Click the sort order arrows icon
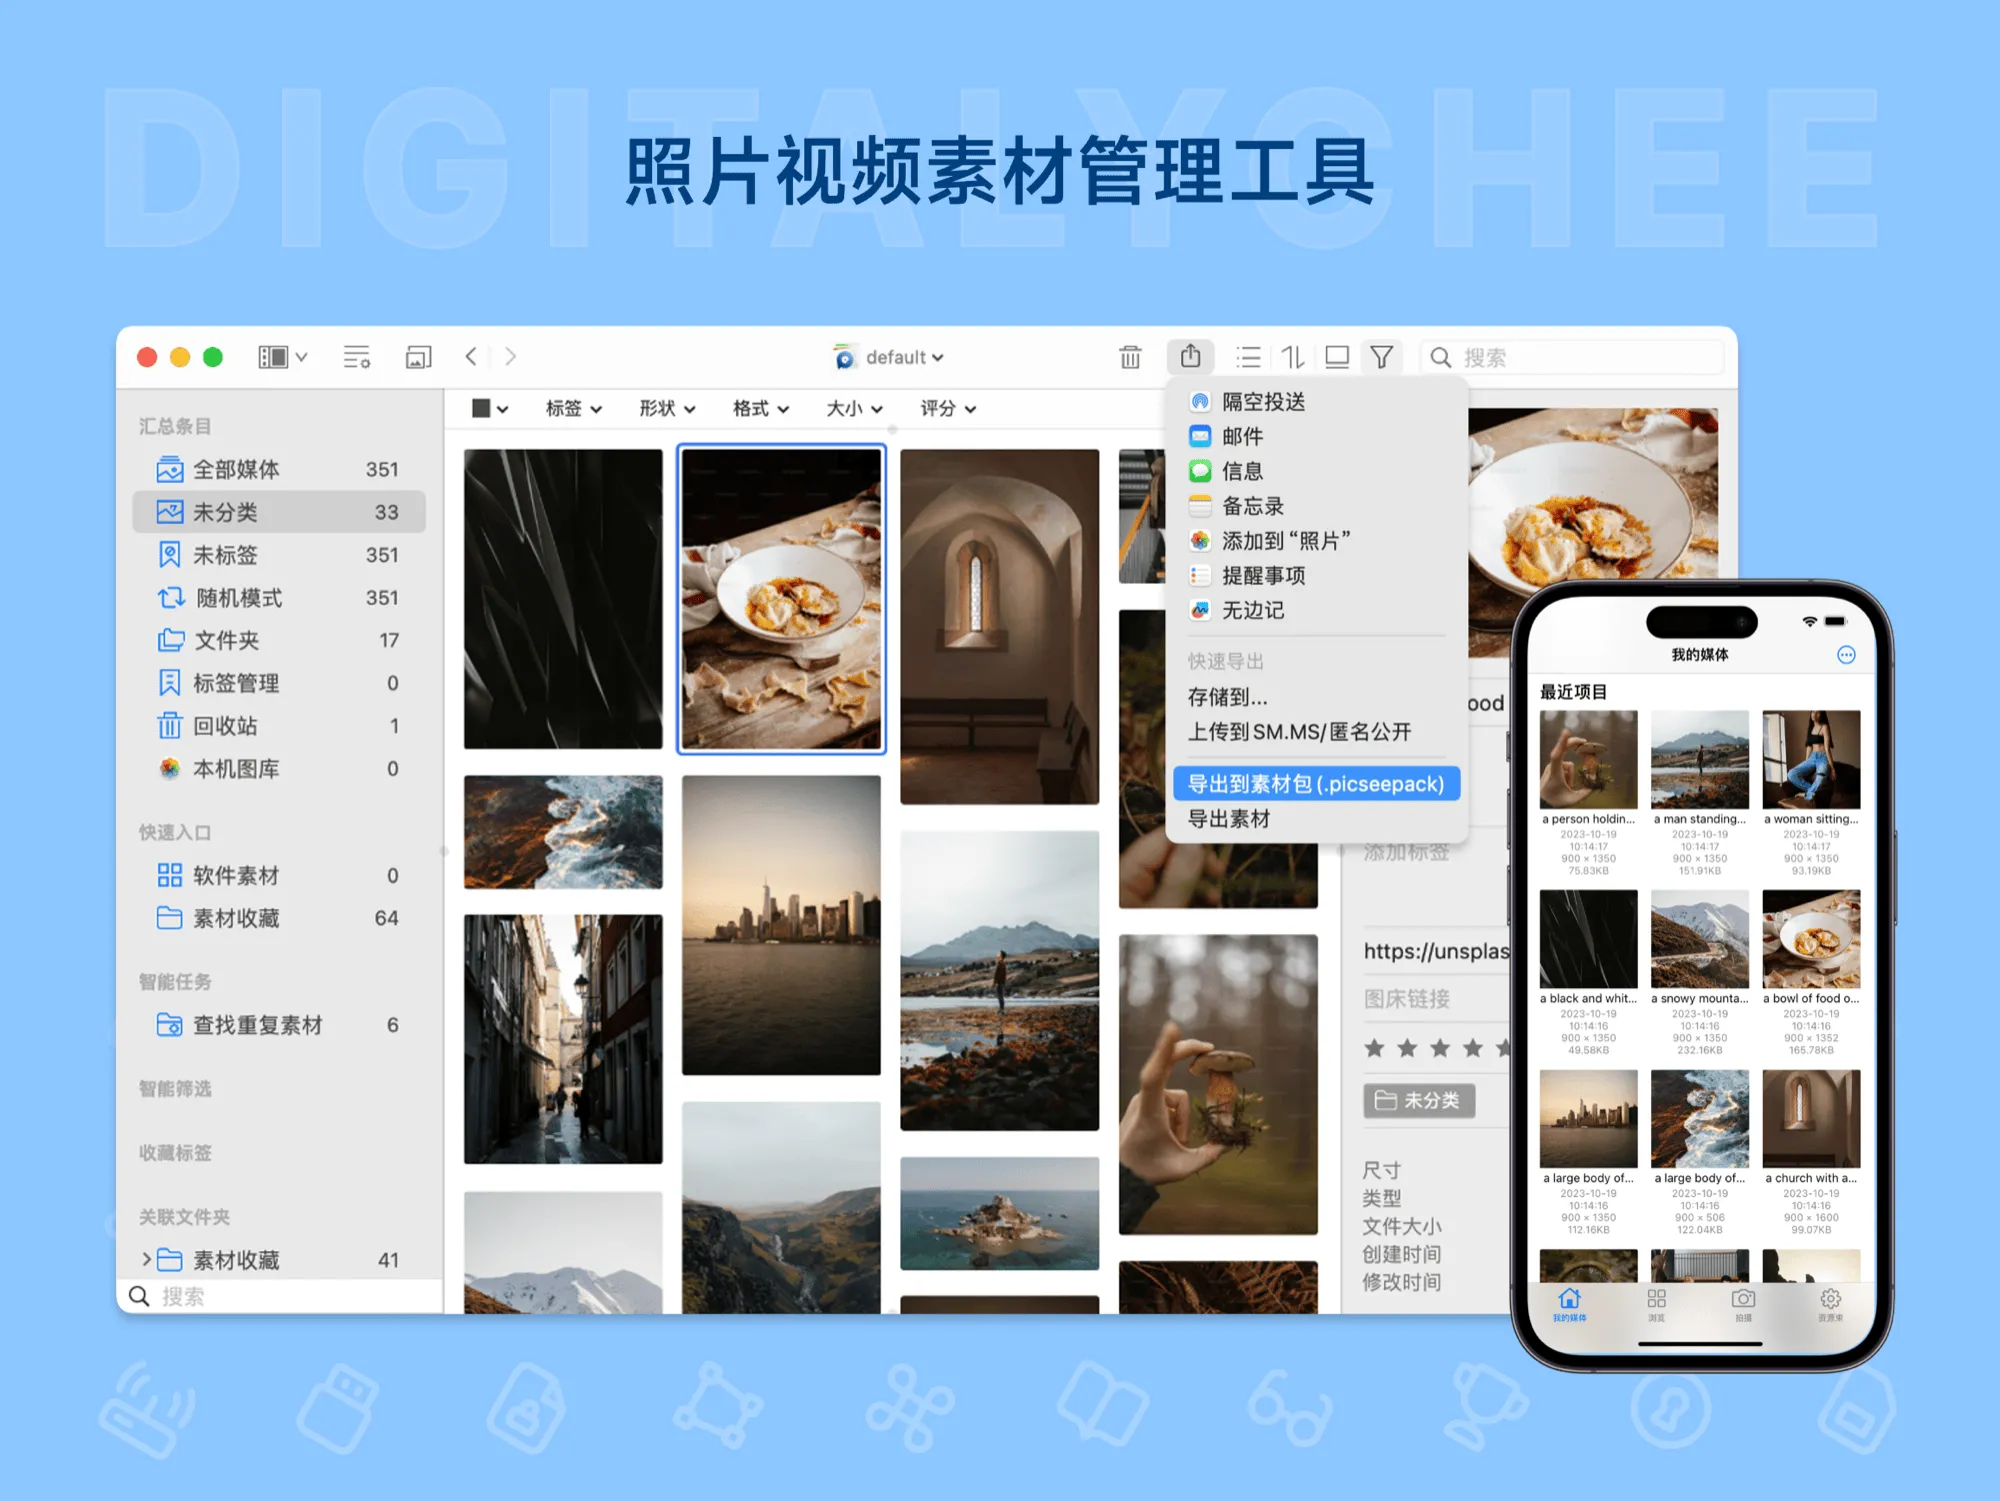This screenshot has width=2000, height=1501. [1293, 357]
